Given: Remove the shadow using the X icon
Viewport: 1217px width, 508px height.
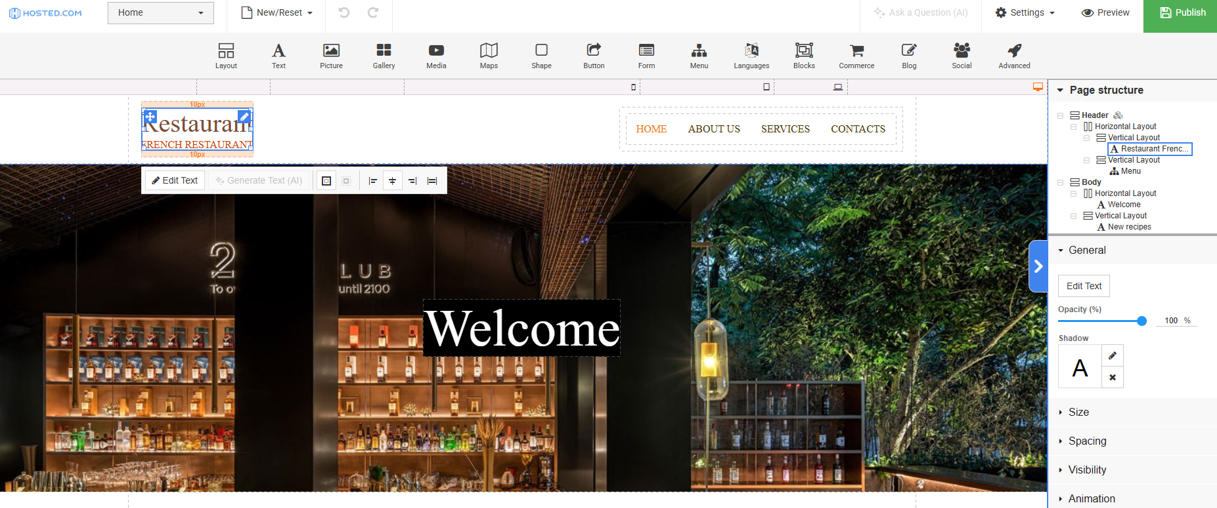Looking at the screenshot, I should pos(1112,378).
